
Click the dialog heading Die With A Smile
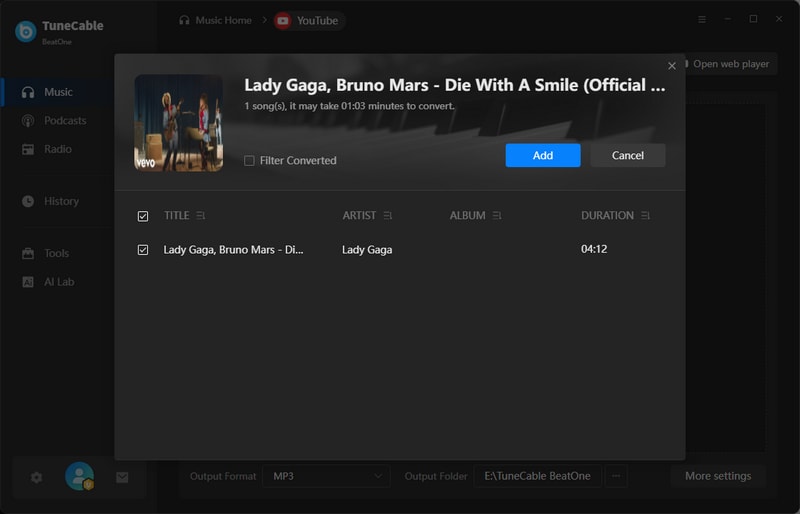click(x=455, y=85)
